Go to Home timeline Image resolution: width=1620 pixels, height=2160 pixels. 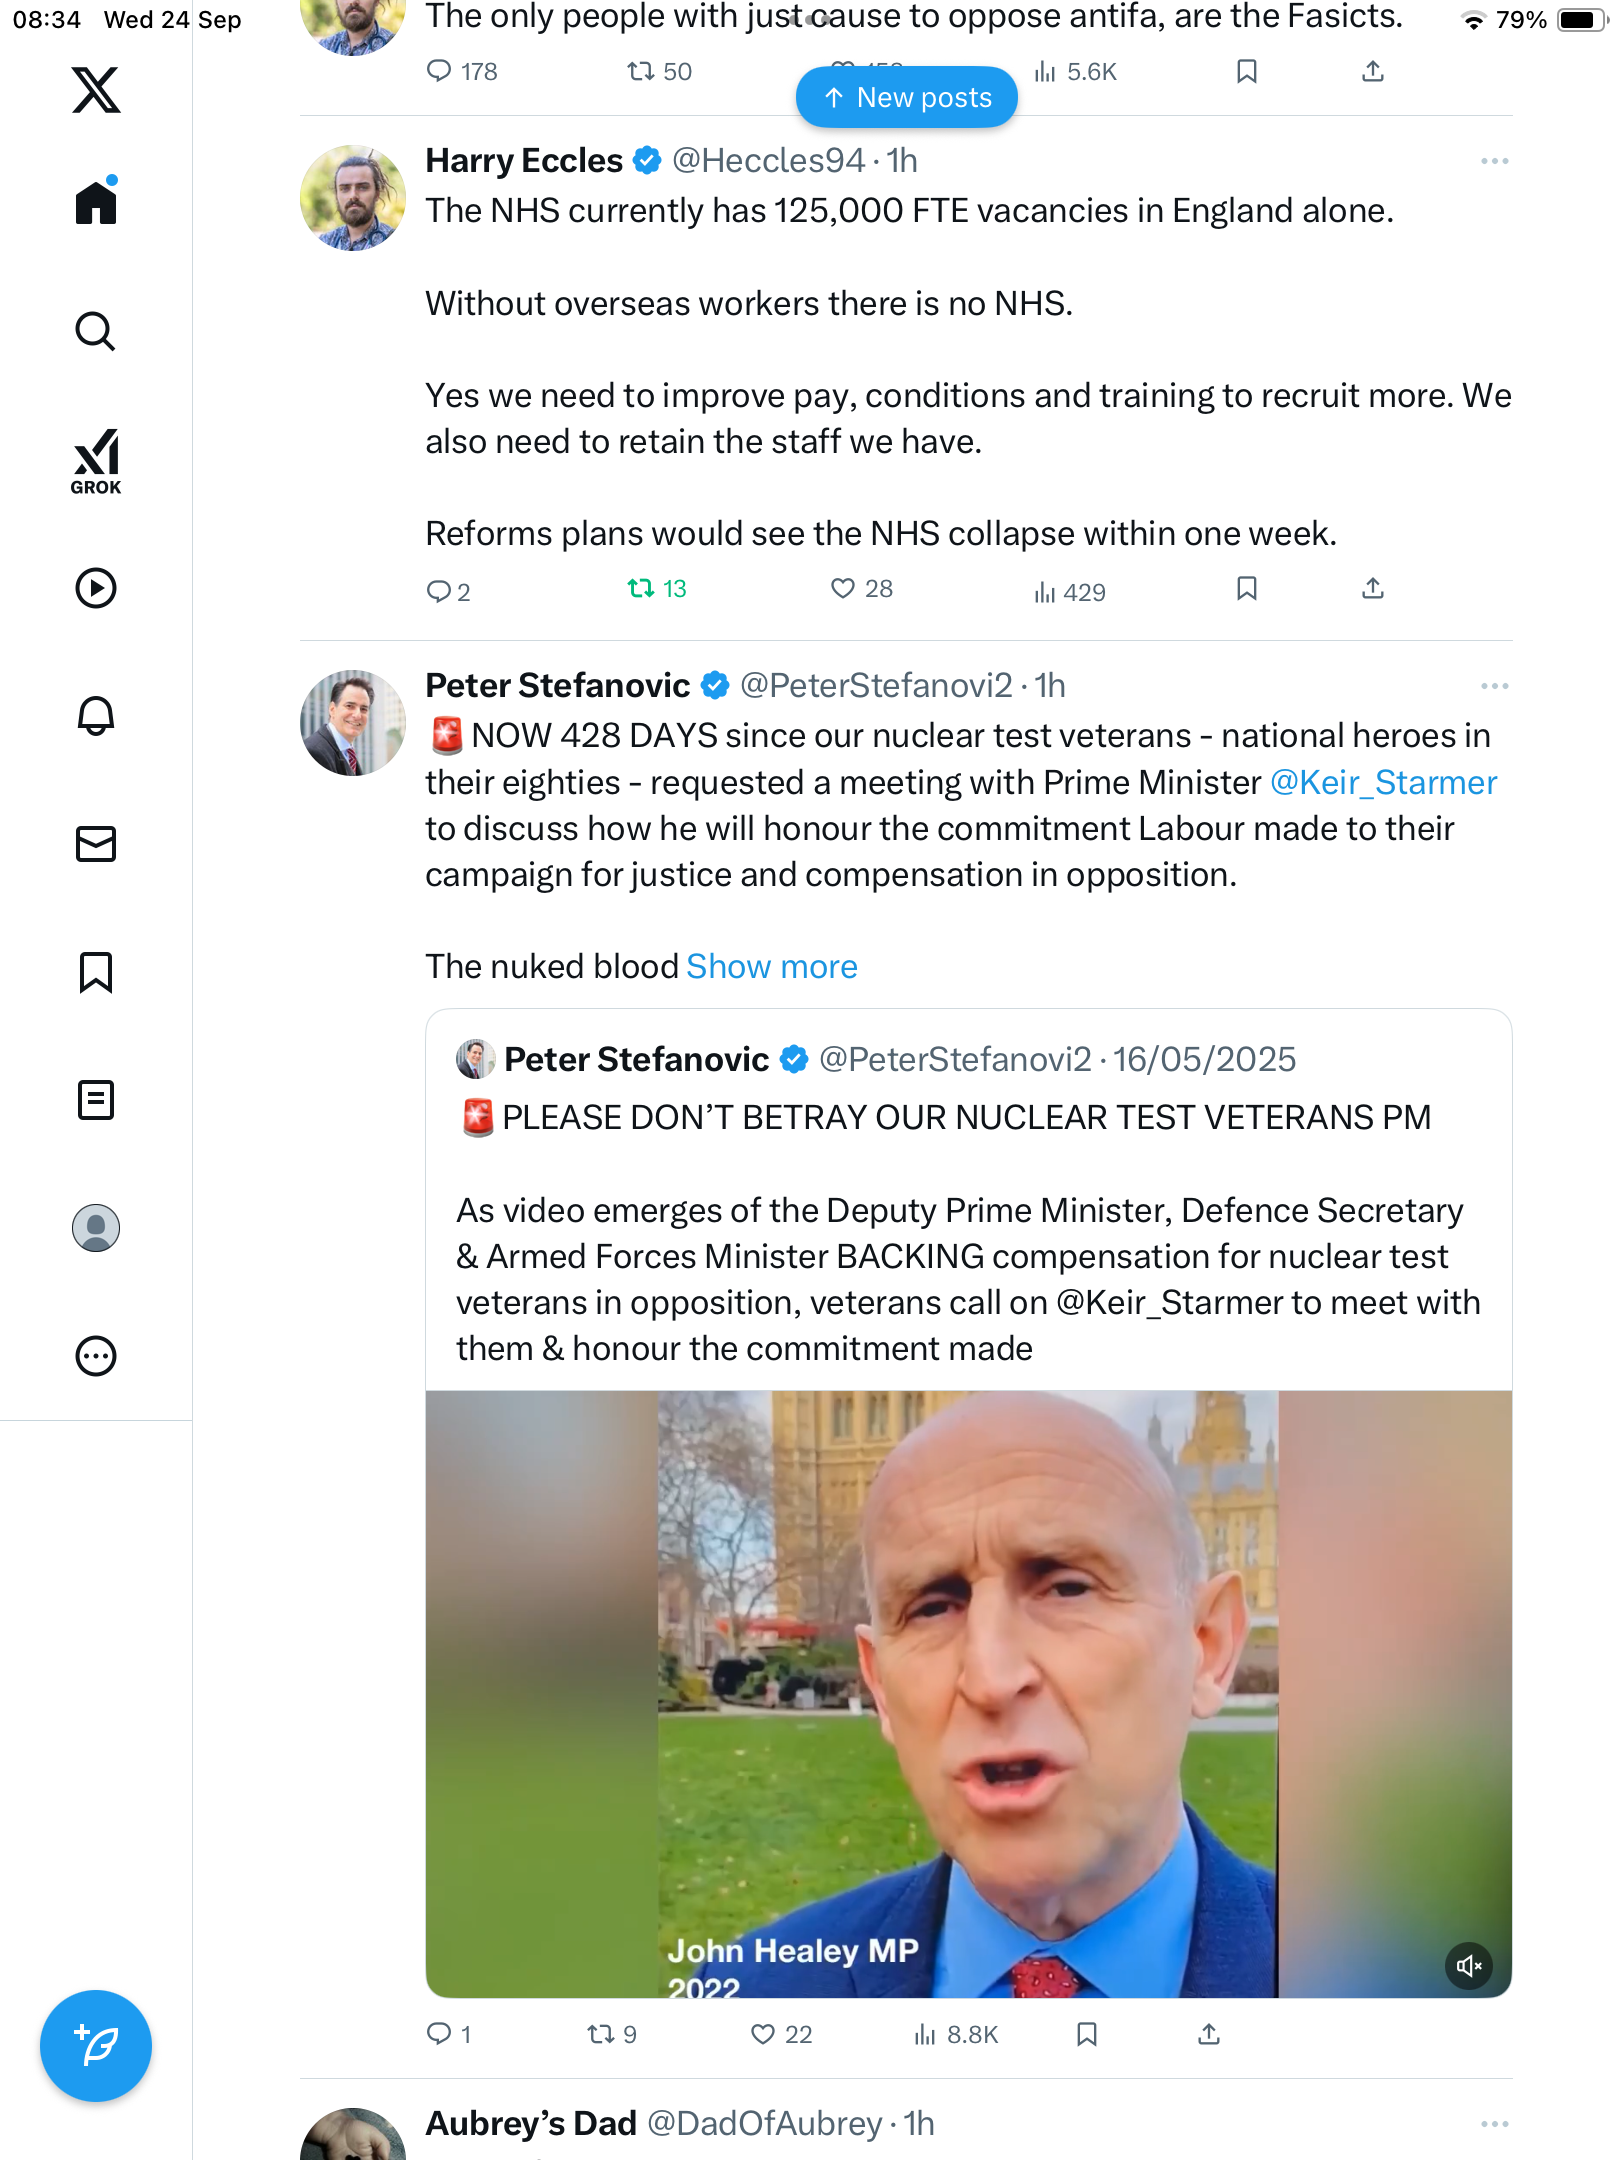[x=96, y=203]
